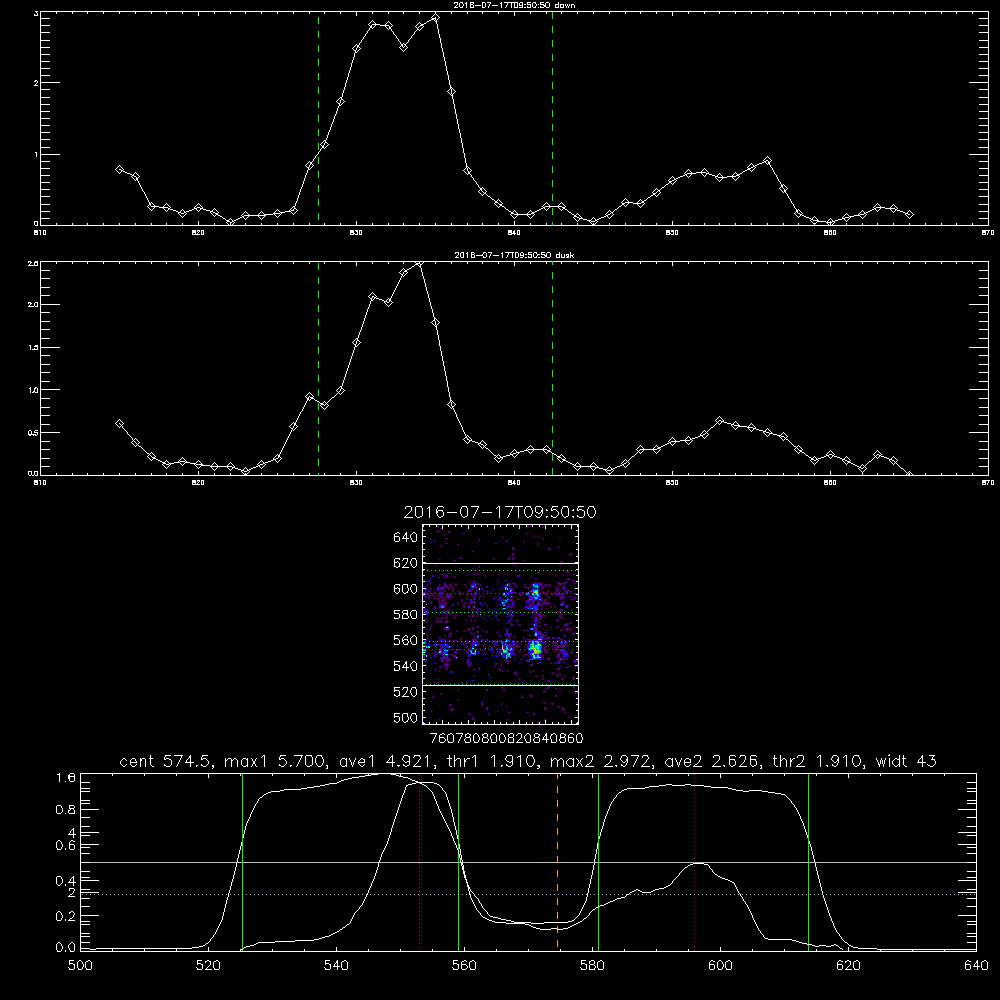Click the y-axis label '0.8' of the bottom plot
The image size is (1000, 1000).
66,809
